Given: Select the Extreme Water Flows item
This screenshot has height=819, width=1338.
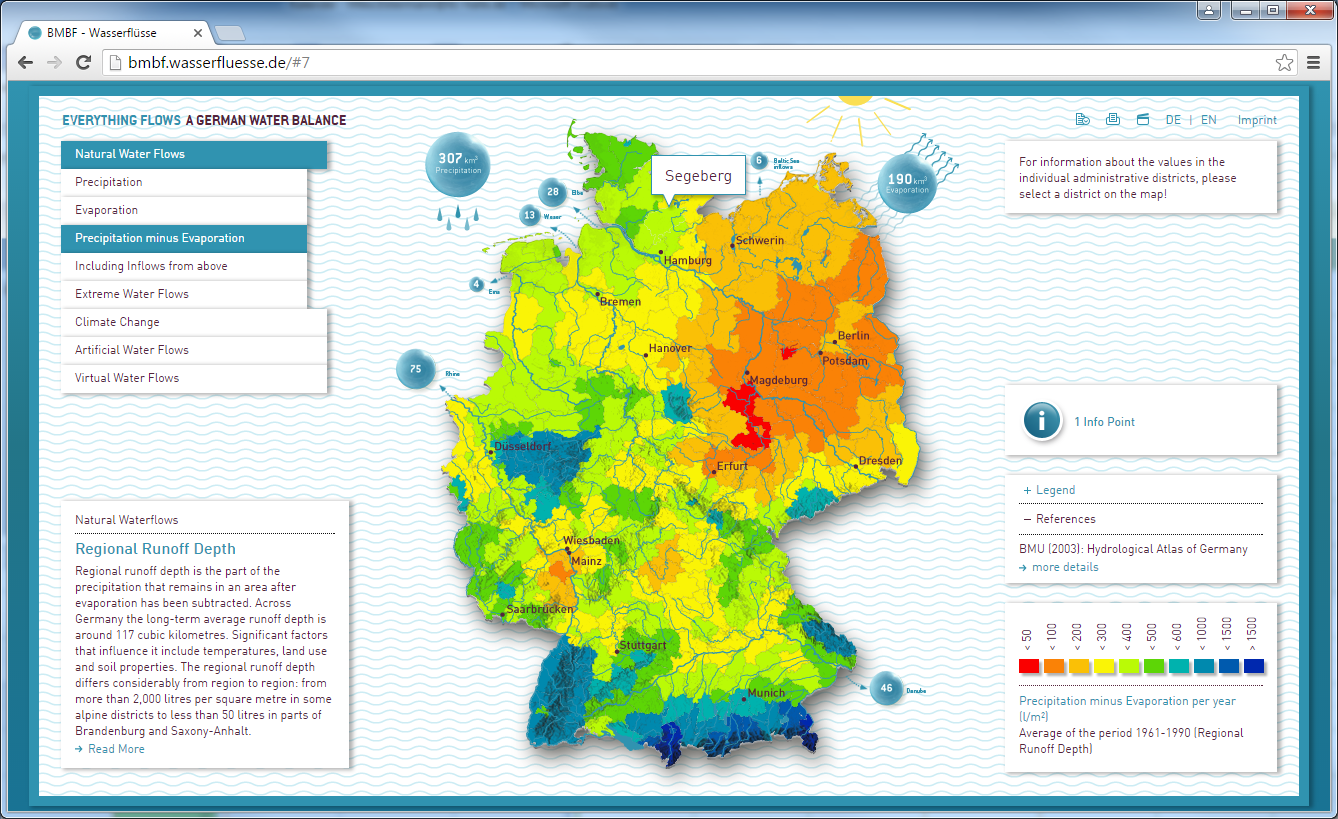Looking at the screenshot, I should (x=184, y=294).
